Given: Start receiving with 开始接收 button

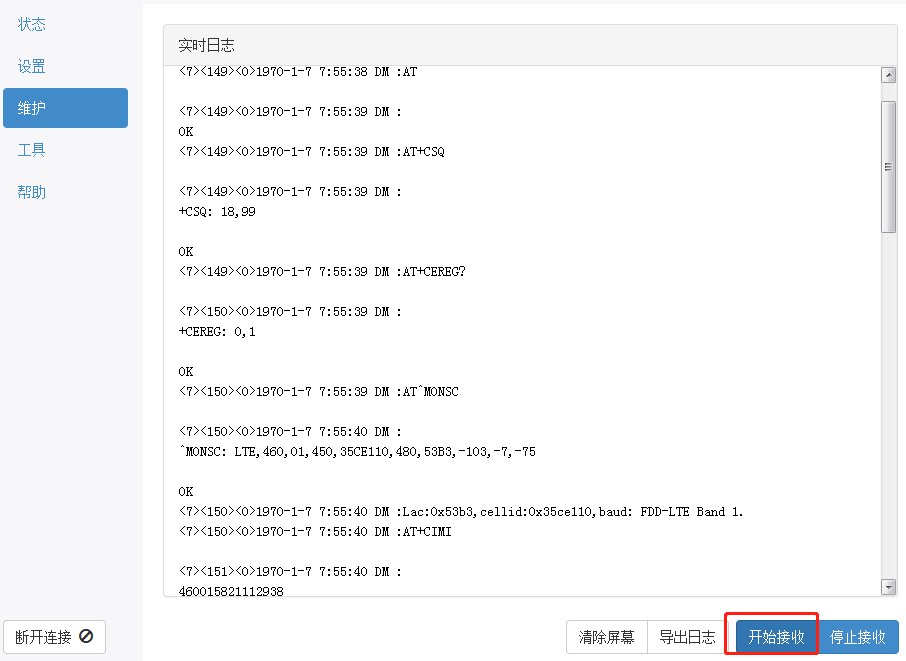Looking at the screenshot, I should tap(777, 637).
